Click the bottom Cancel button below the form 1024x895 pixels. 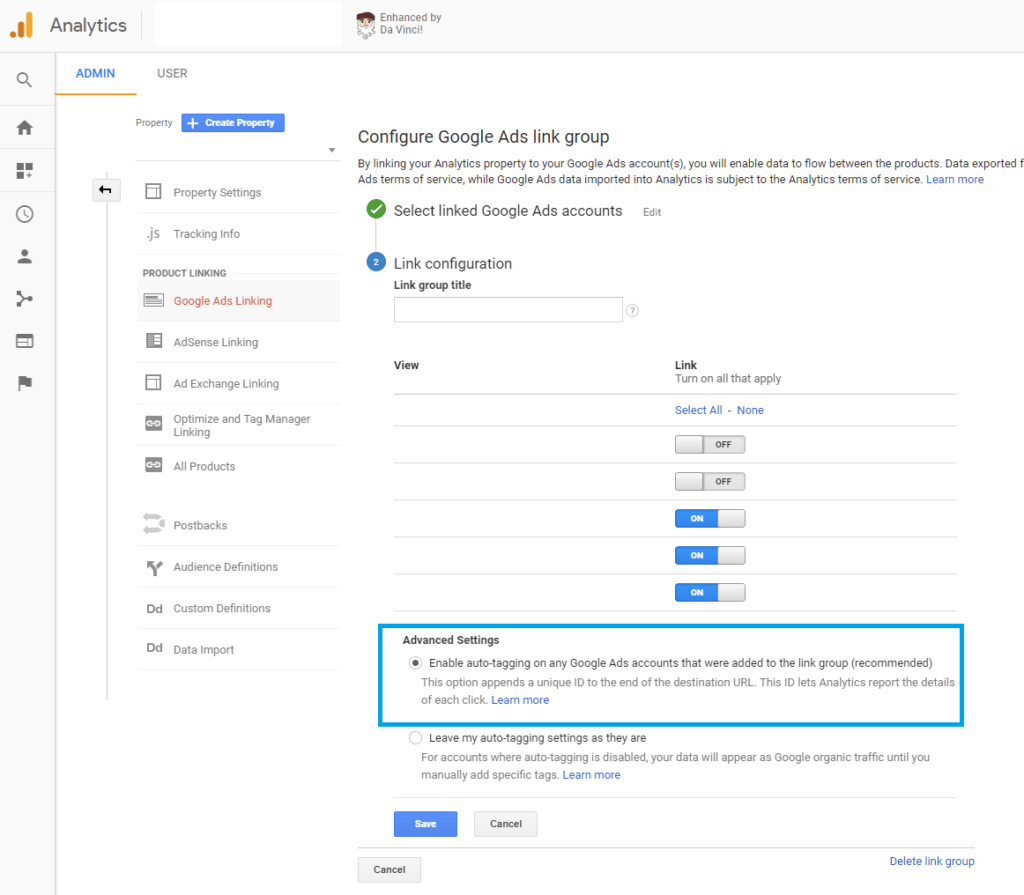[x=389, y=870]
